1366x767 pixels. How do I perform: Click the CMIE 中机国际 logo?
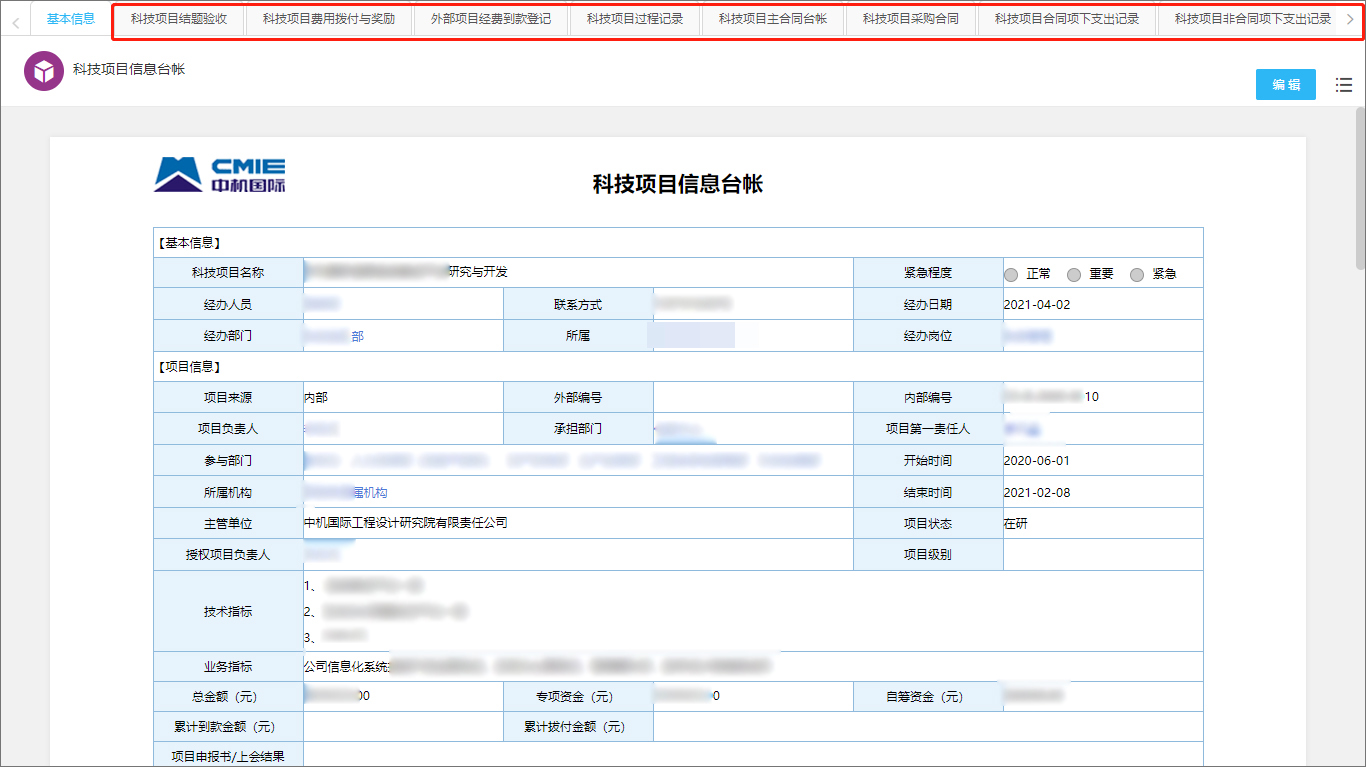pyautogui.click(x=219, y=174)
